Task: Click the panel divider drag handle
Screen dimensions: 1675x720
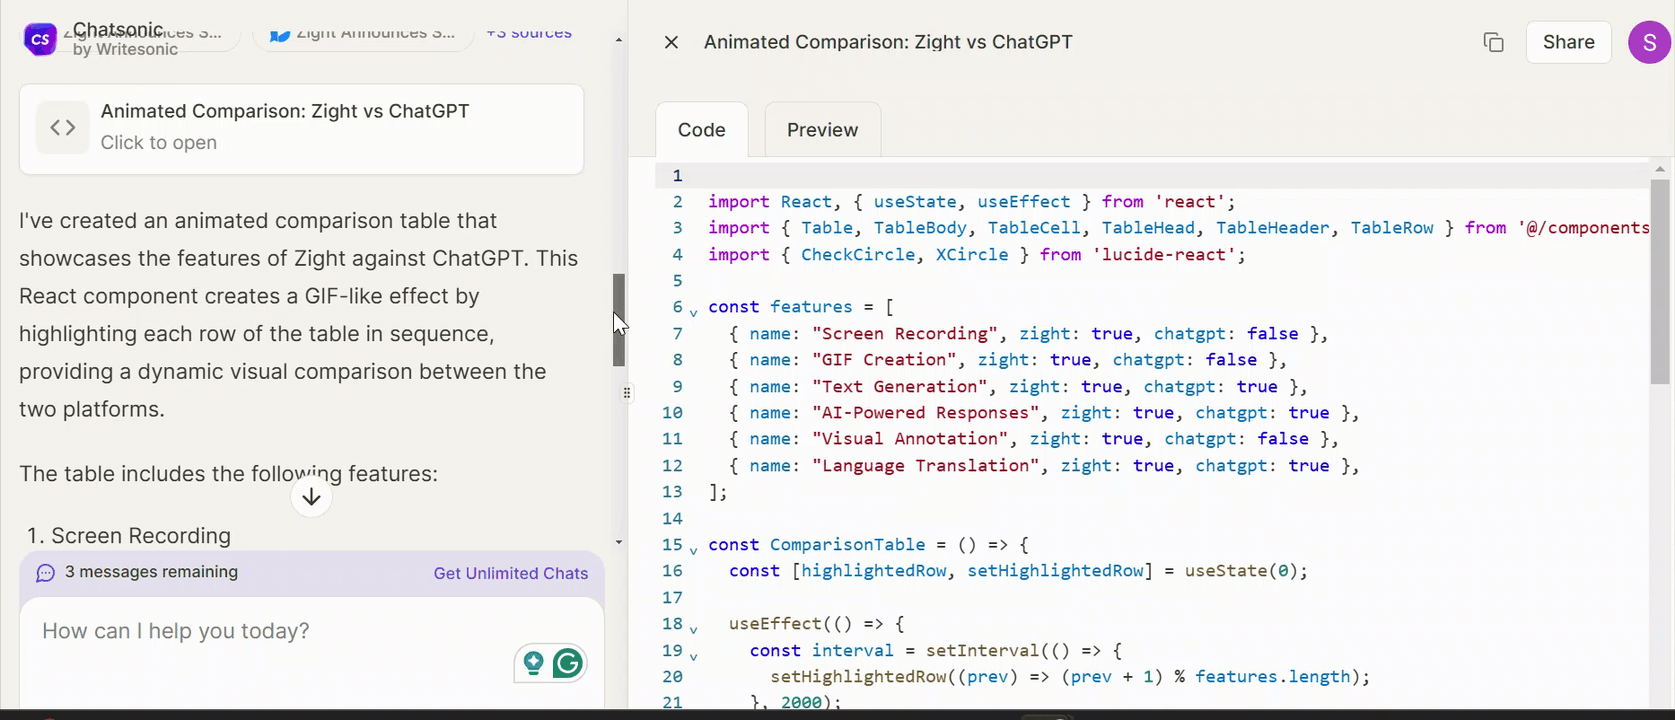Action: (x=627, y=393)
